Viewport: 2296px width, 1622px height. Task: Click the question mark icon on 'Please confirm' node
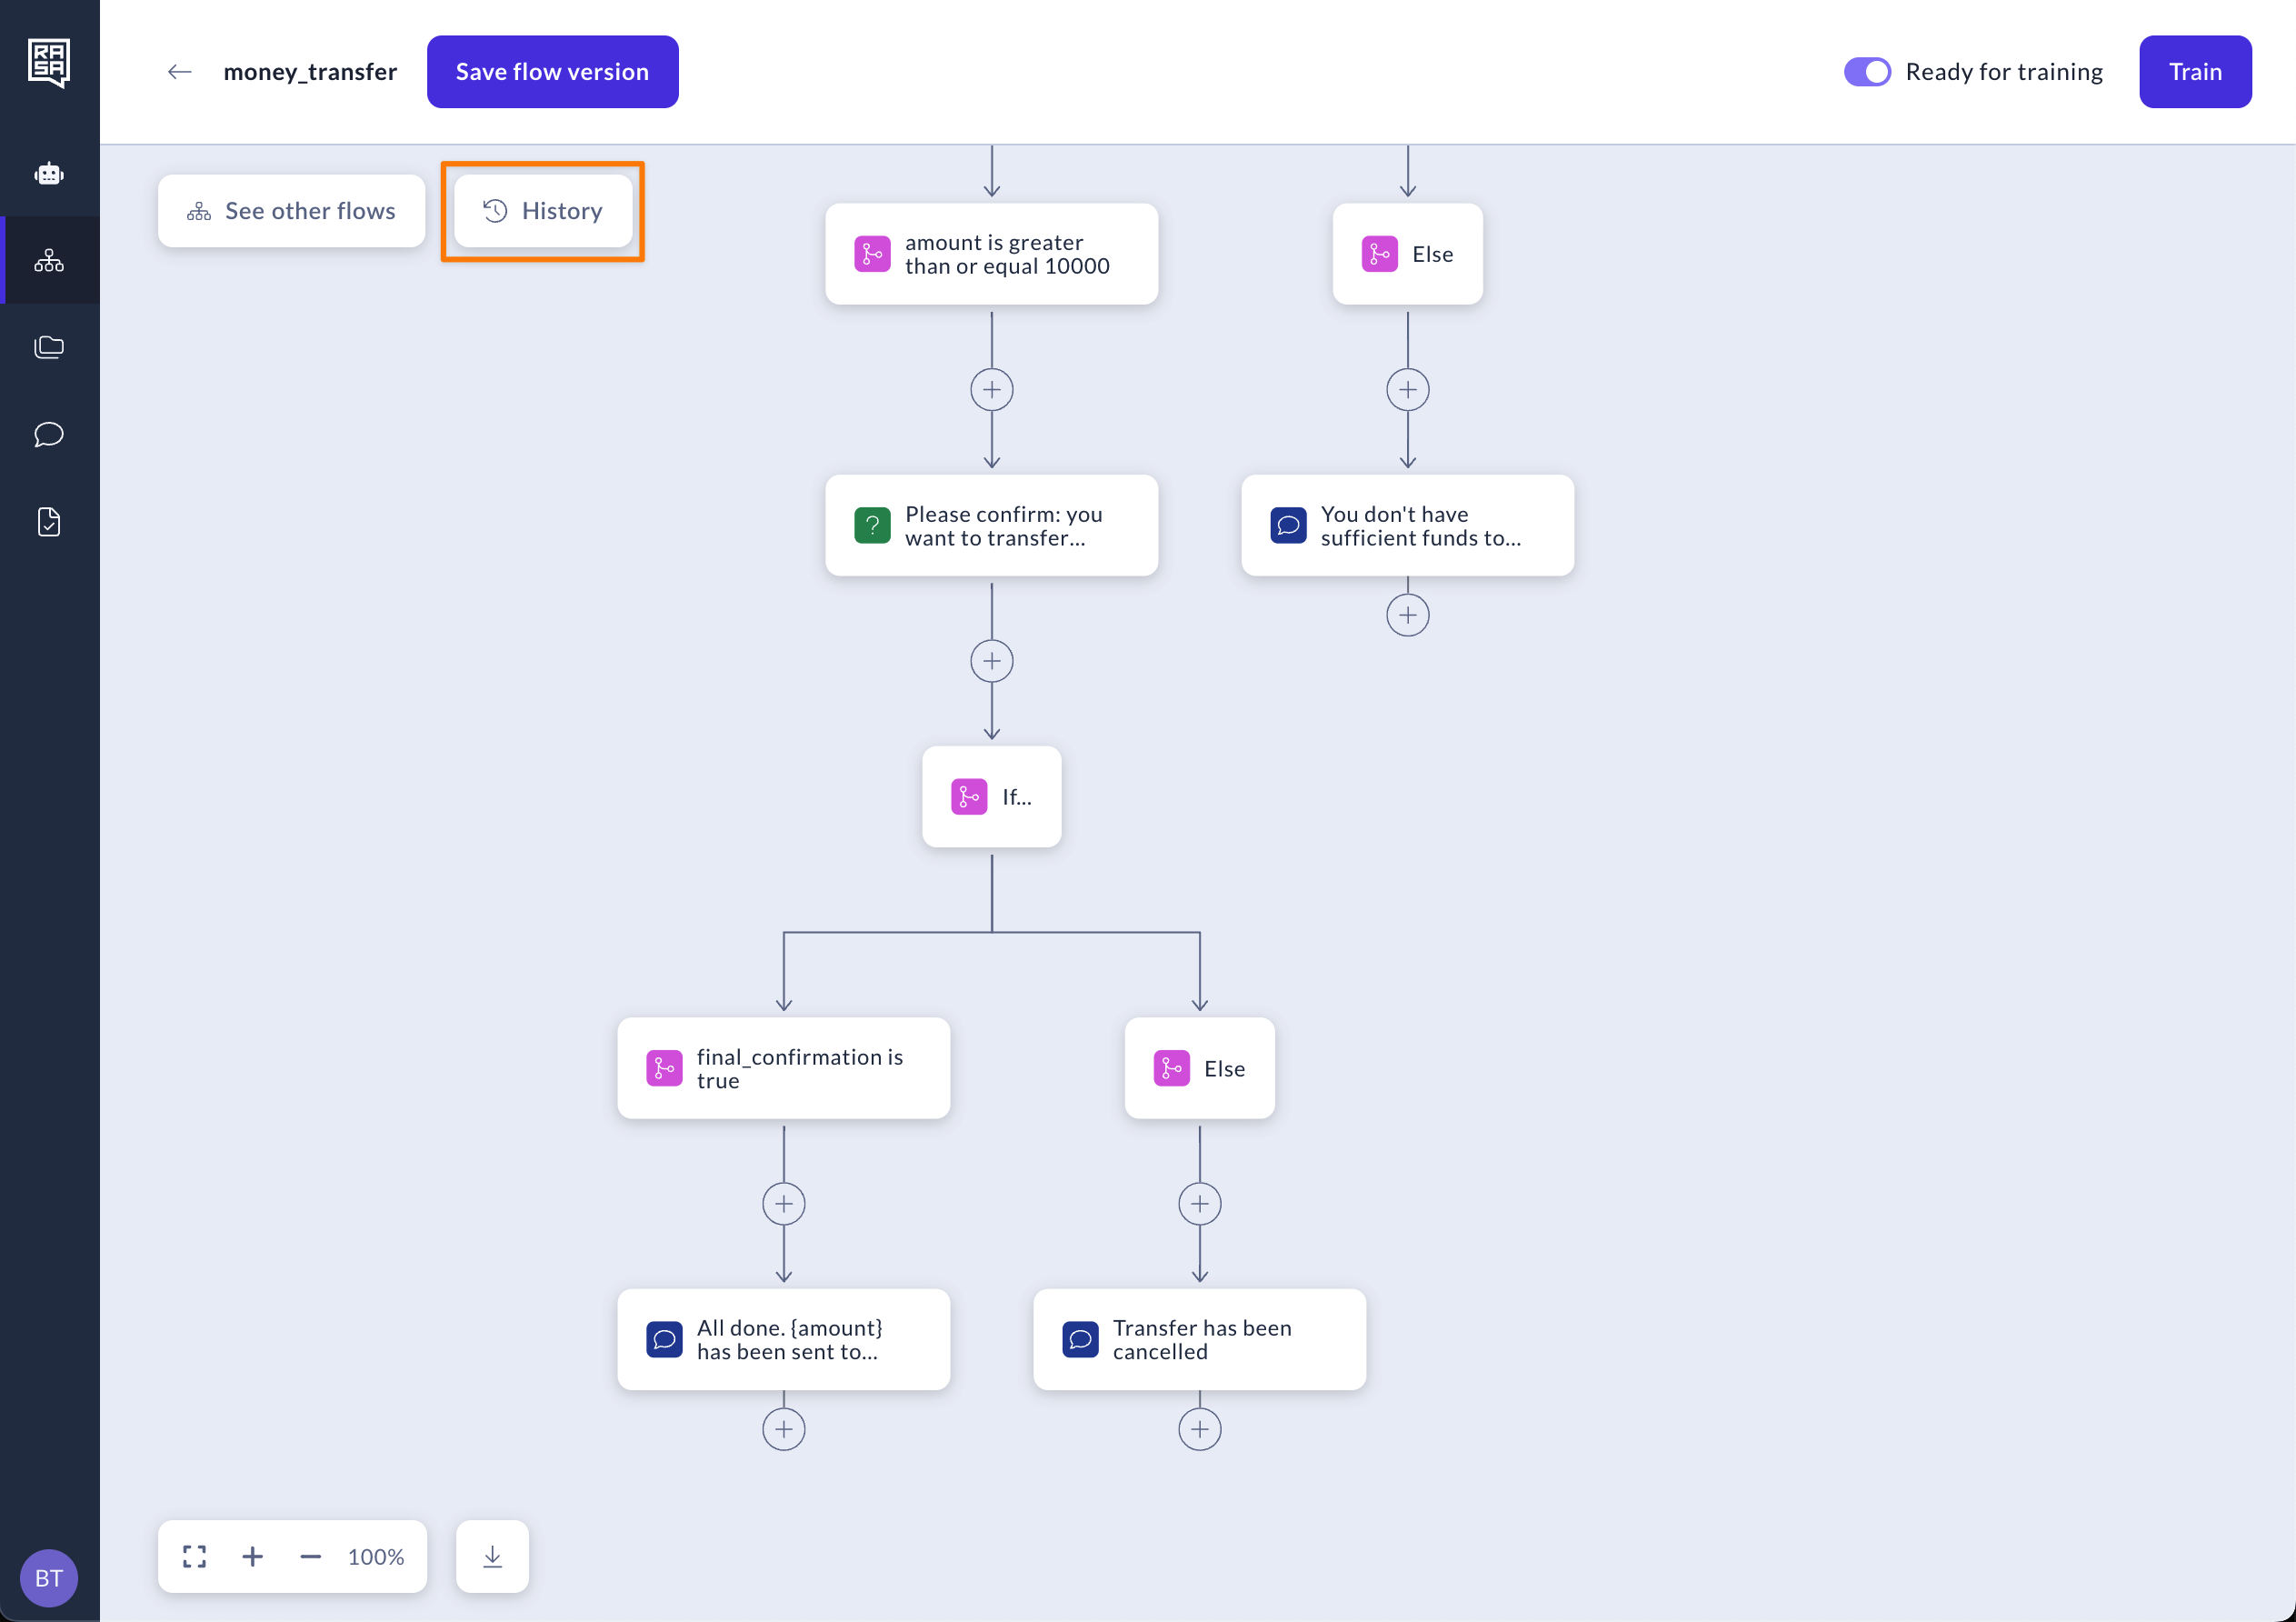pos(877,523)
